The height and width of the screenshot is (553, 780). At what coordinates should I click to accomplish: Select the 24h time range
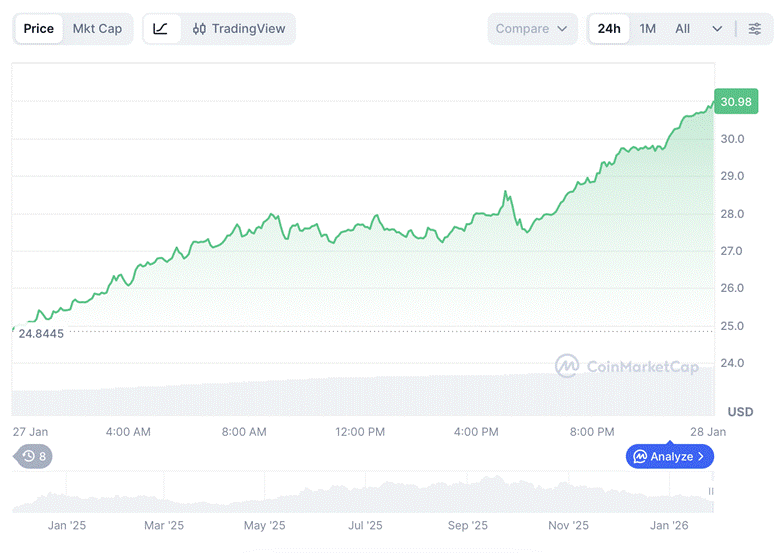[609, 29]
